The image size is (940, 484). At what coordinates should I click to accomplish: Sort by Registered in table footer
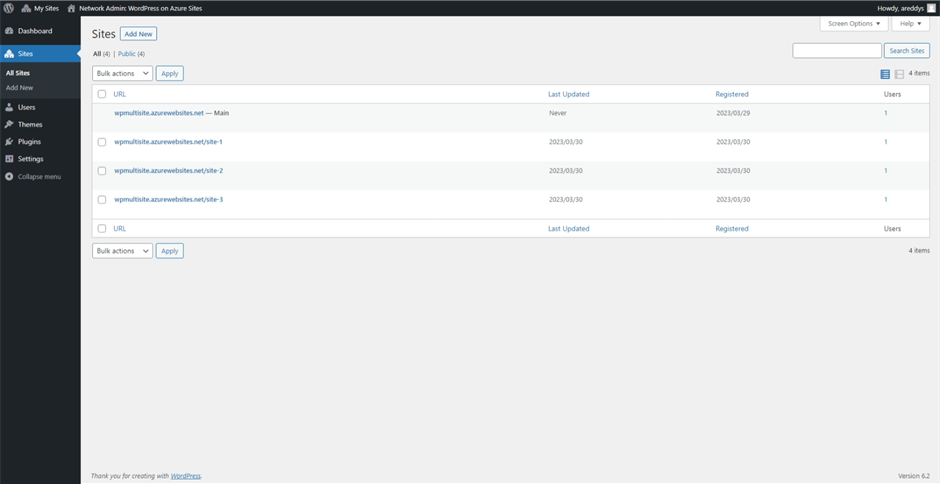click(732, 229)
